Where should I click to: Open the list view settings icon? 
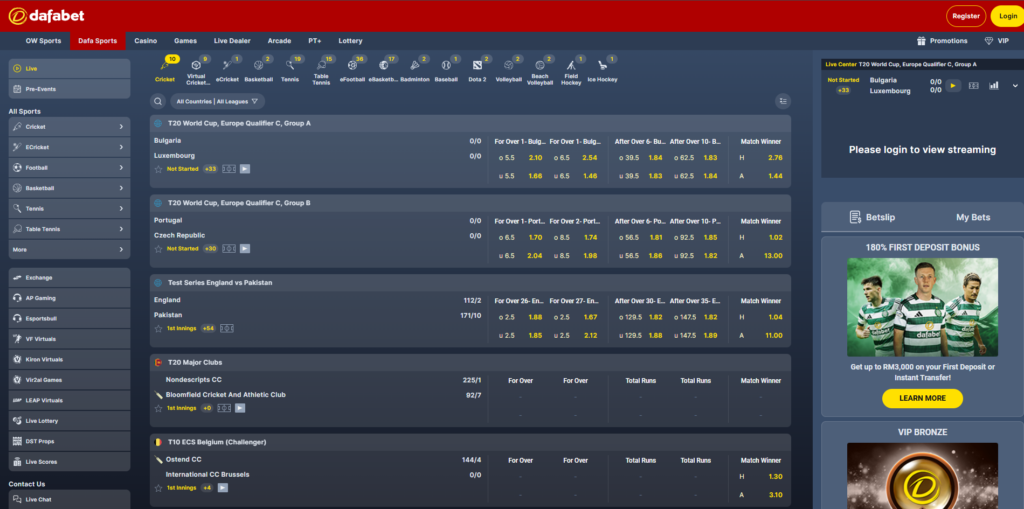click(x=782, y=101)
